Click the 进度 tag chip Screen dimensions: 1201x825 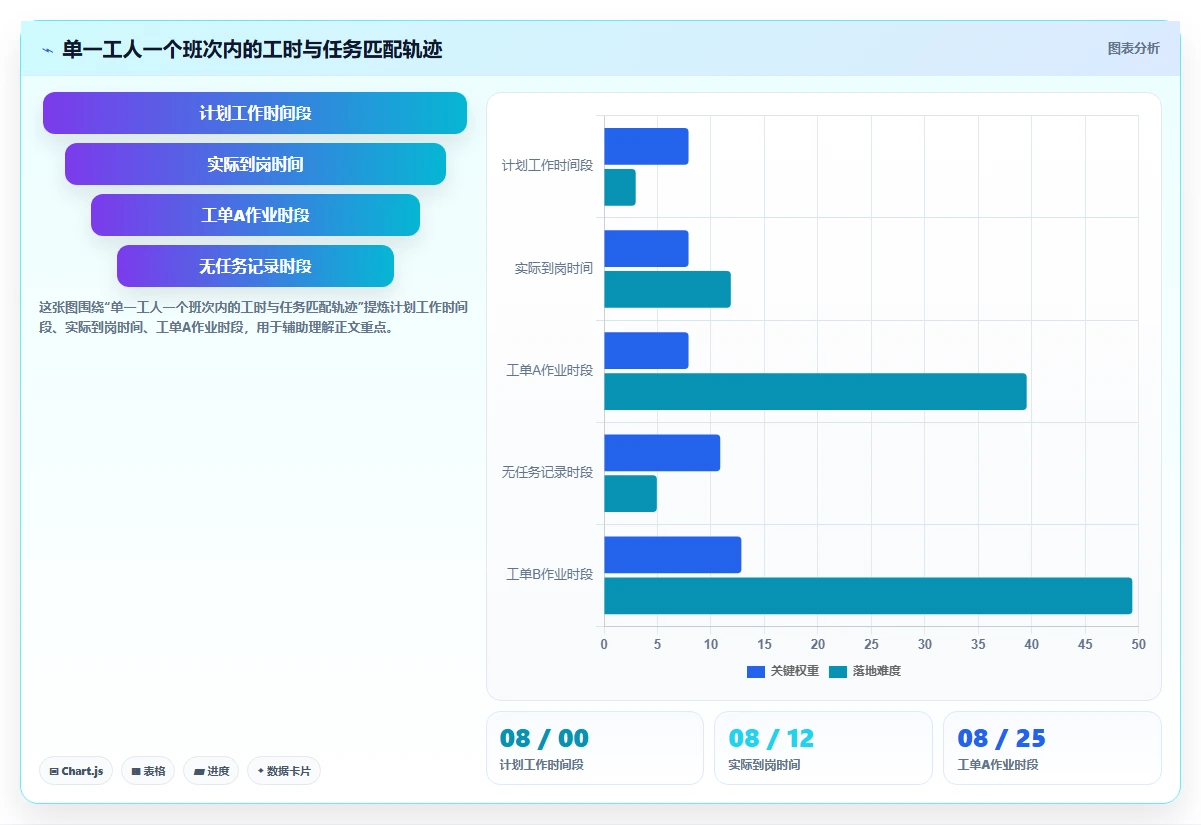tap(211, 771)
